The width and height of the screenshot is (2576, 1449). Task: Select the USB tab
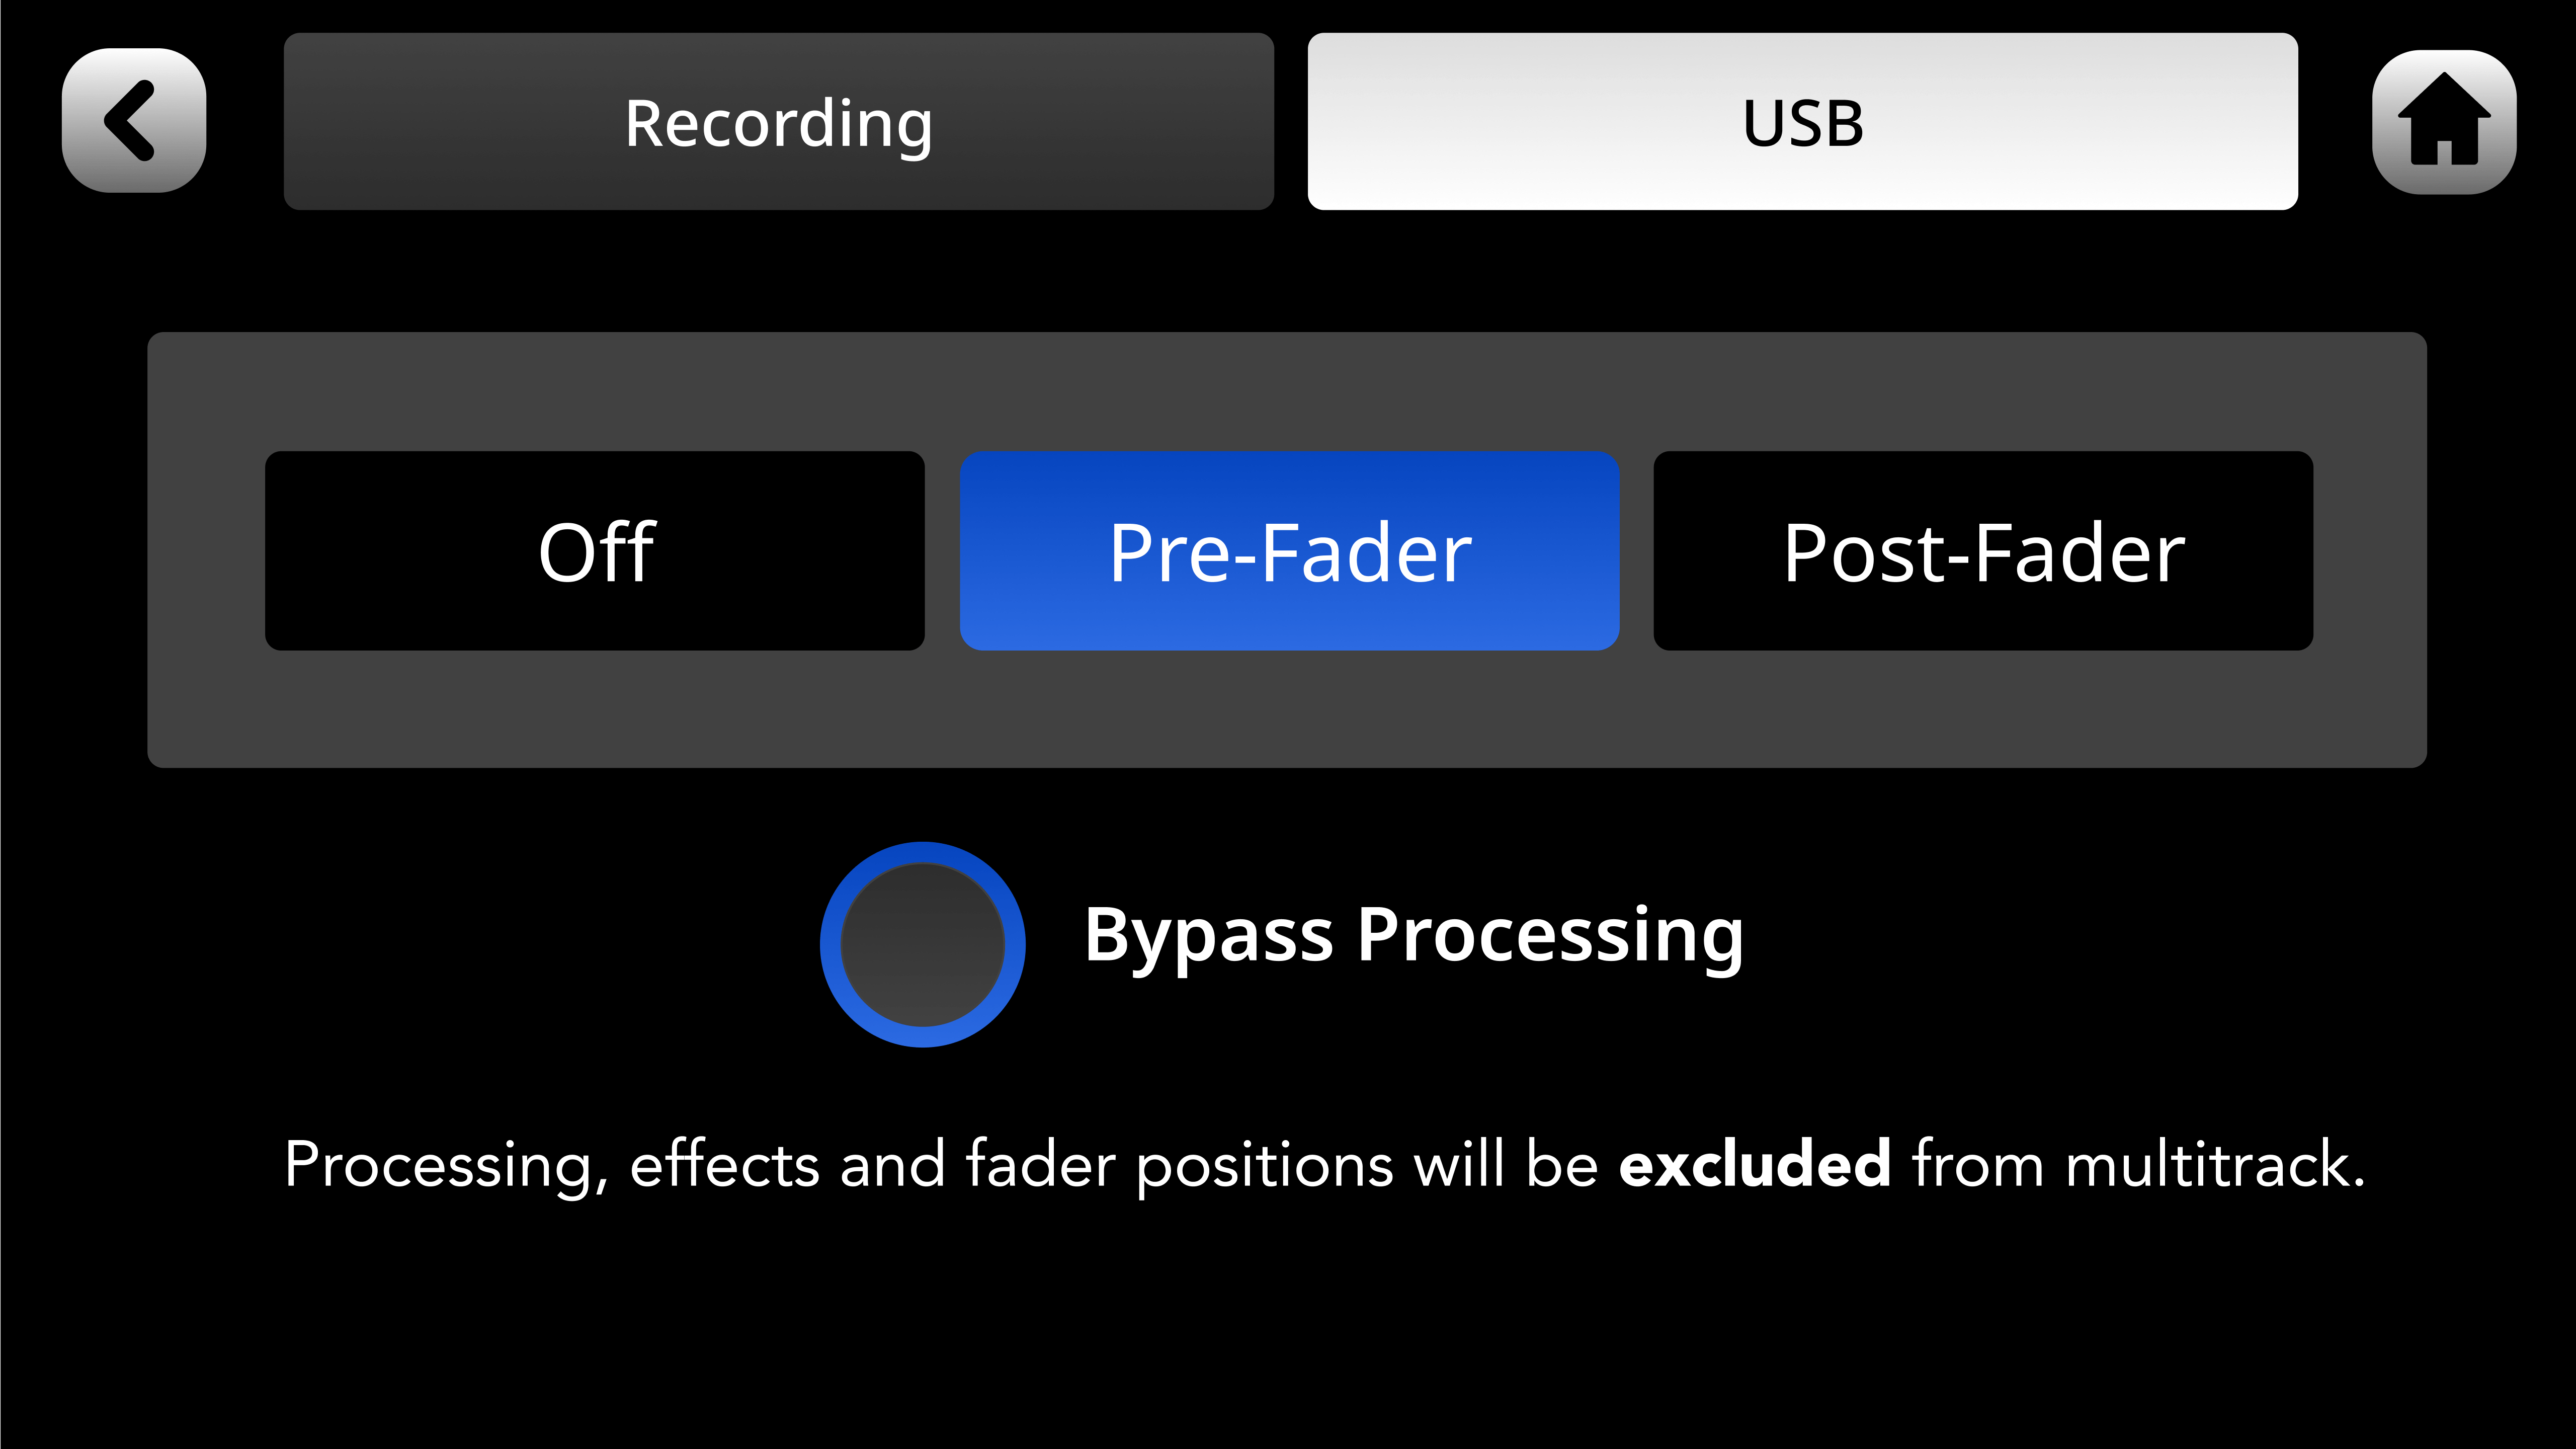click(1801, 122)
